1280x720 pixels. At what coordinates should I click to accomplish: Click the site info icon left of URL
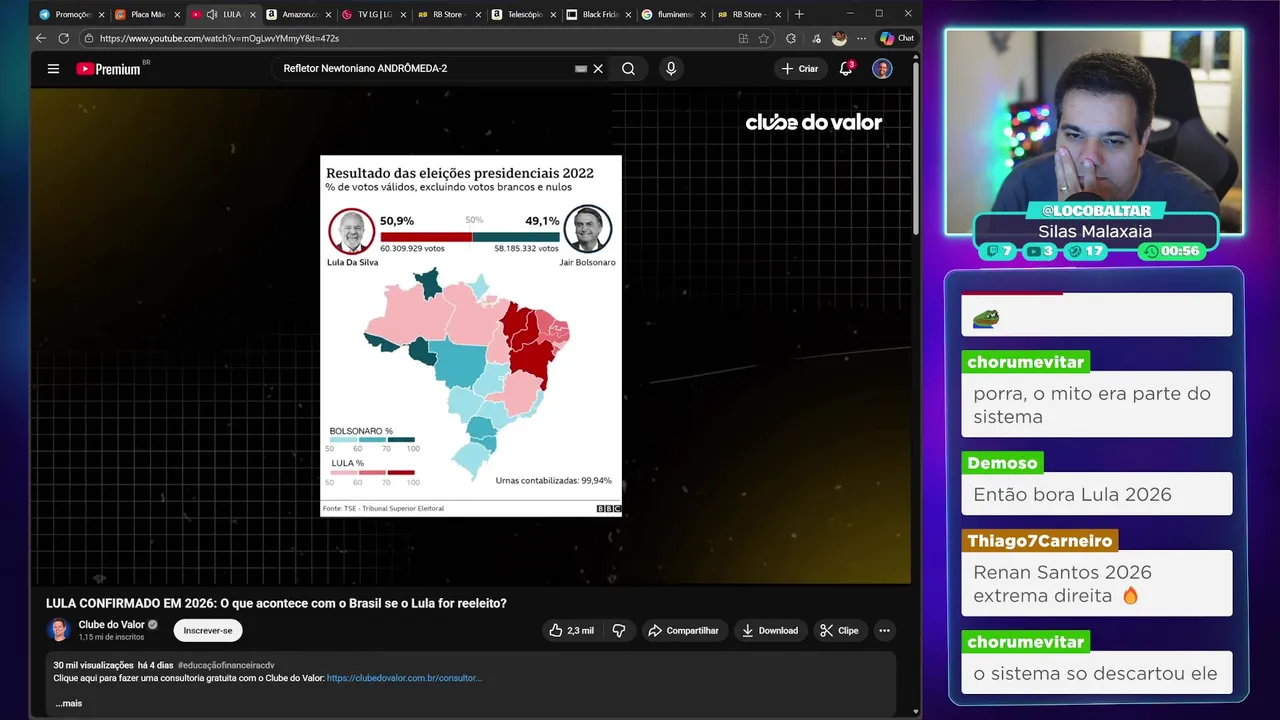[x=88, y=38]
